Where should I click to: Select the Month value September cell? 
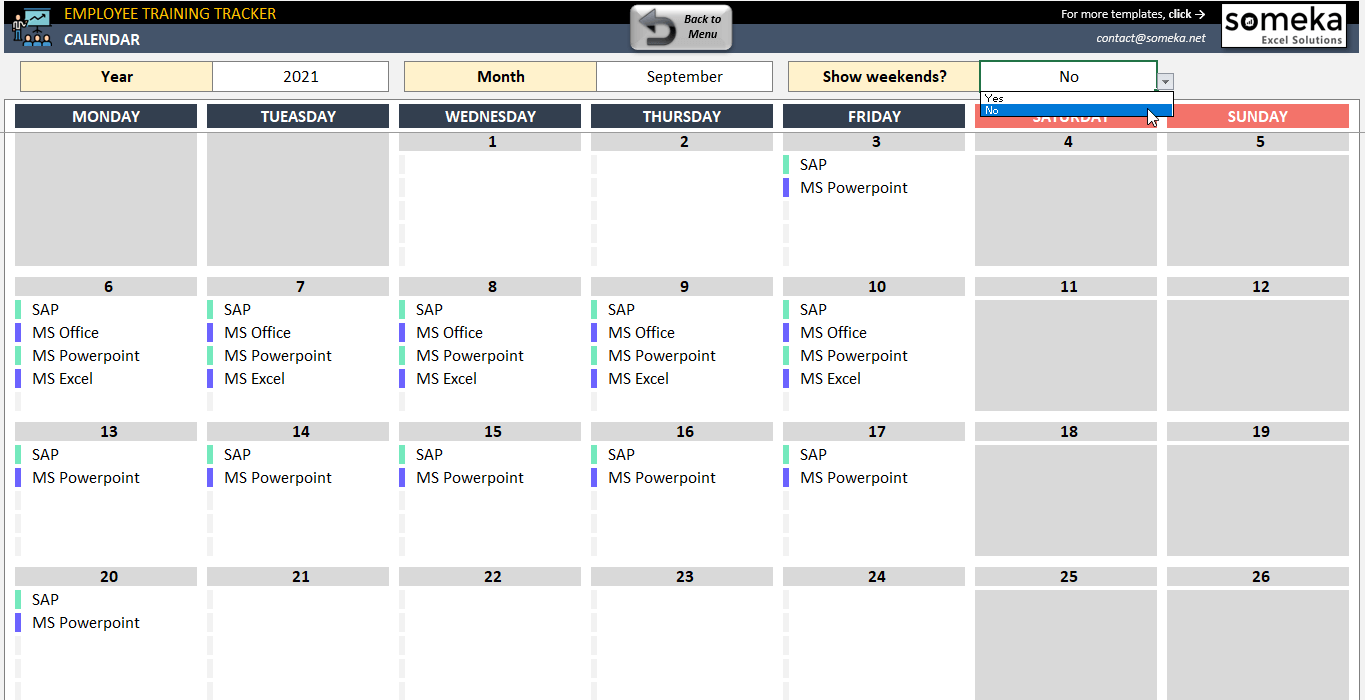685,77
